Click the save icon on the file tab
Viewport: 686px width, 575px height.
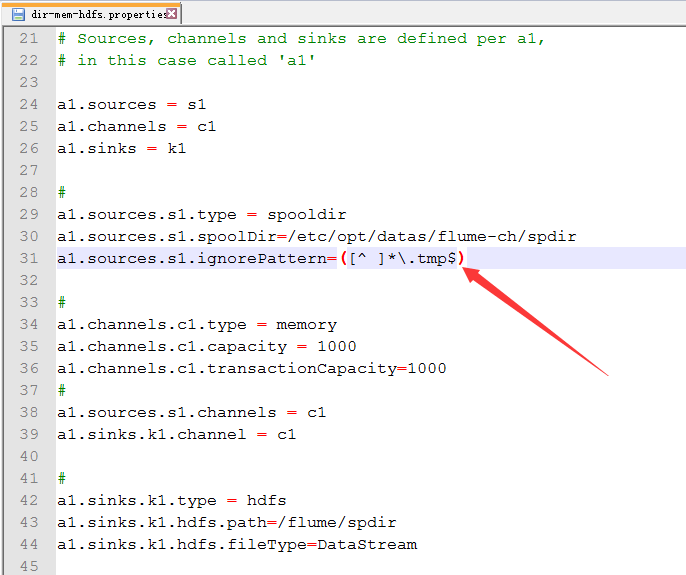[x=18, y=14]
